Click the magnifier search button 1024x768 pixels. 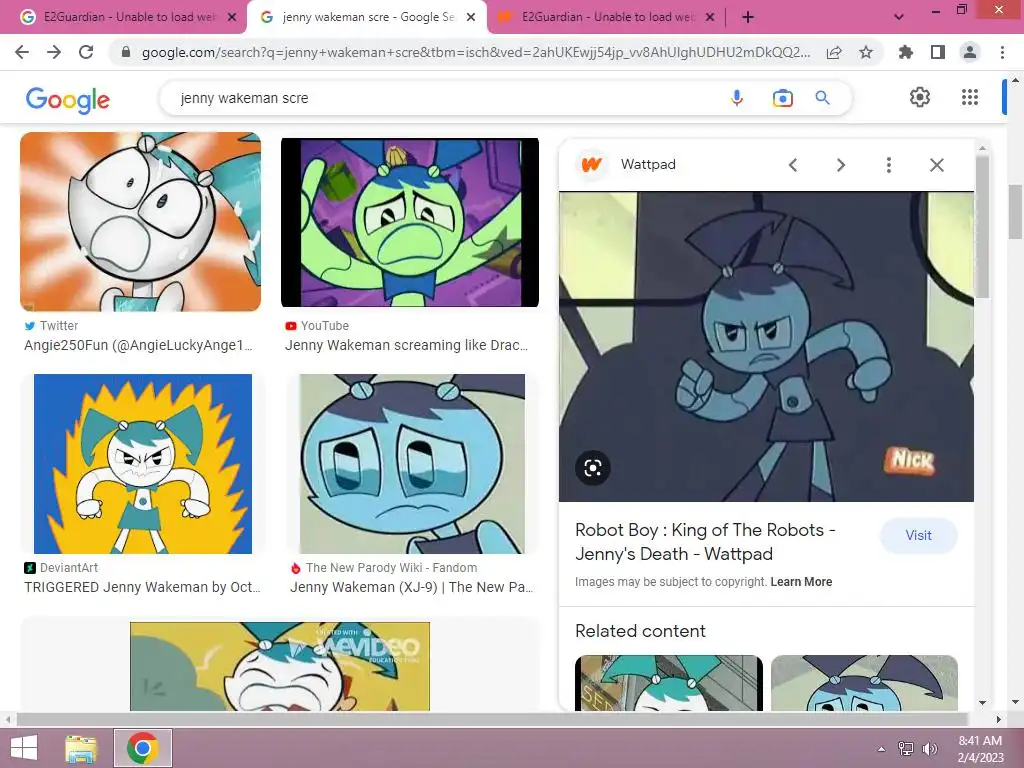click(822, 98)
